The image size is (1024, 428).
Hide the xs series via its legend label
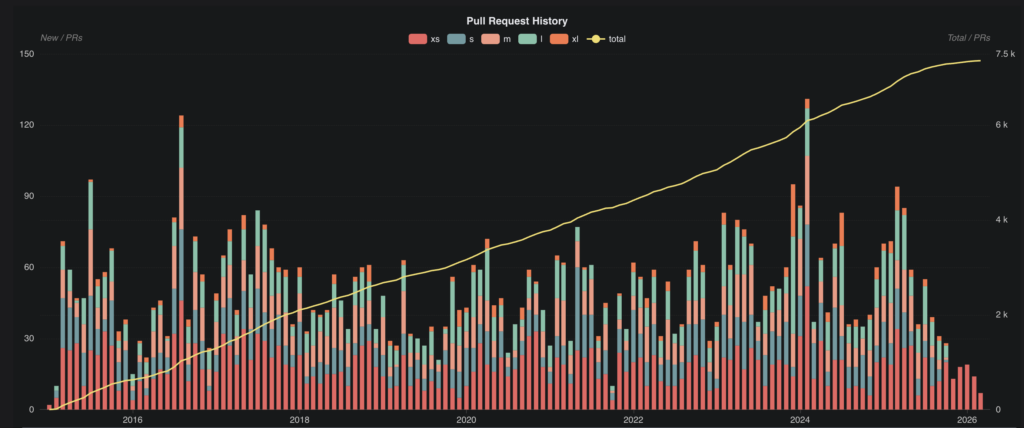(435, 39)
